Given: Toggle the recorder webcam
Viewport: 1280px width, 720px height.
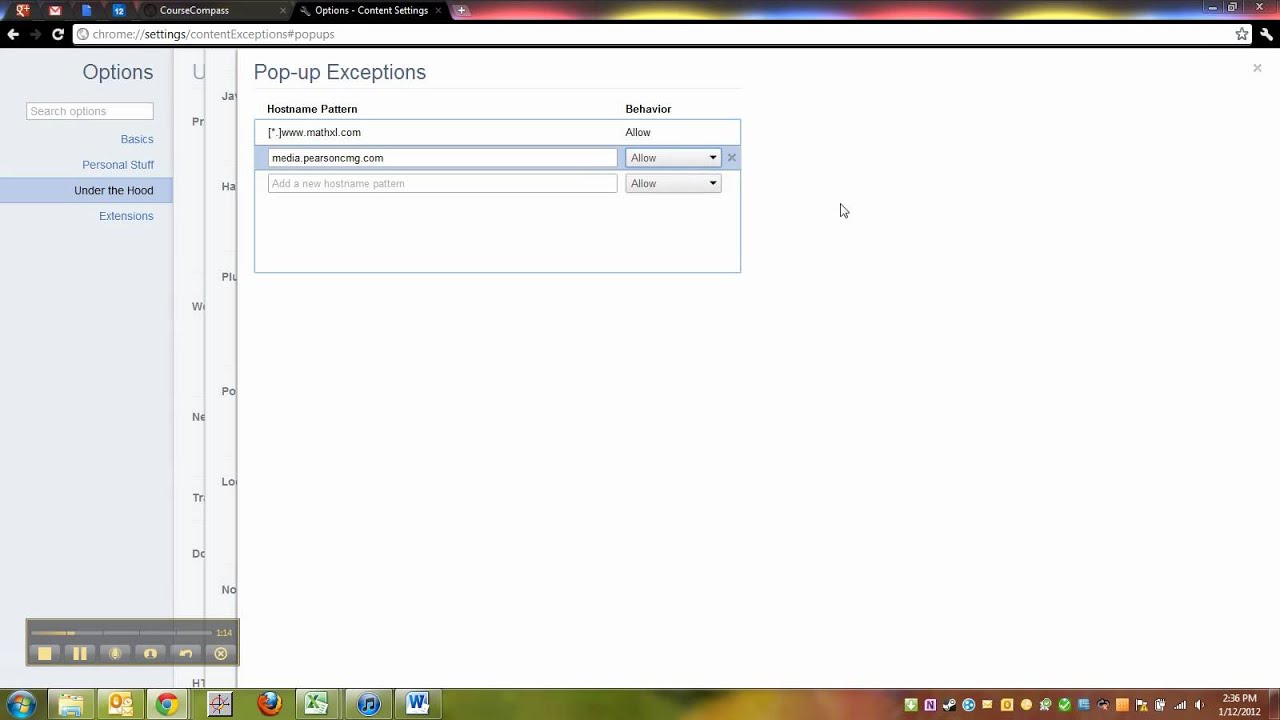Looking at the screenshot, I should [150, 653].
